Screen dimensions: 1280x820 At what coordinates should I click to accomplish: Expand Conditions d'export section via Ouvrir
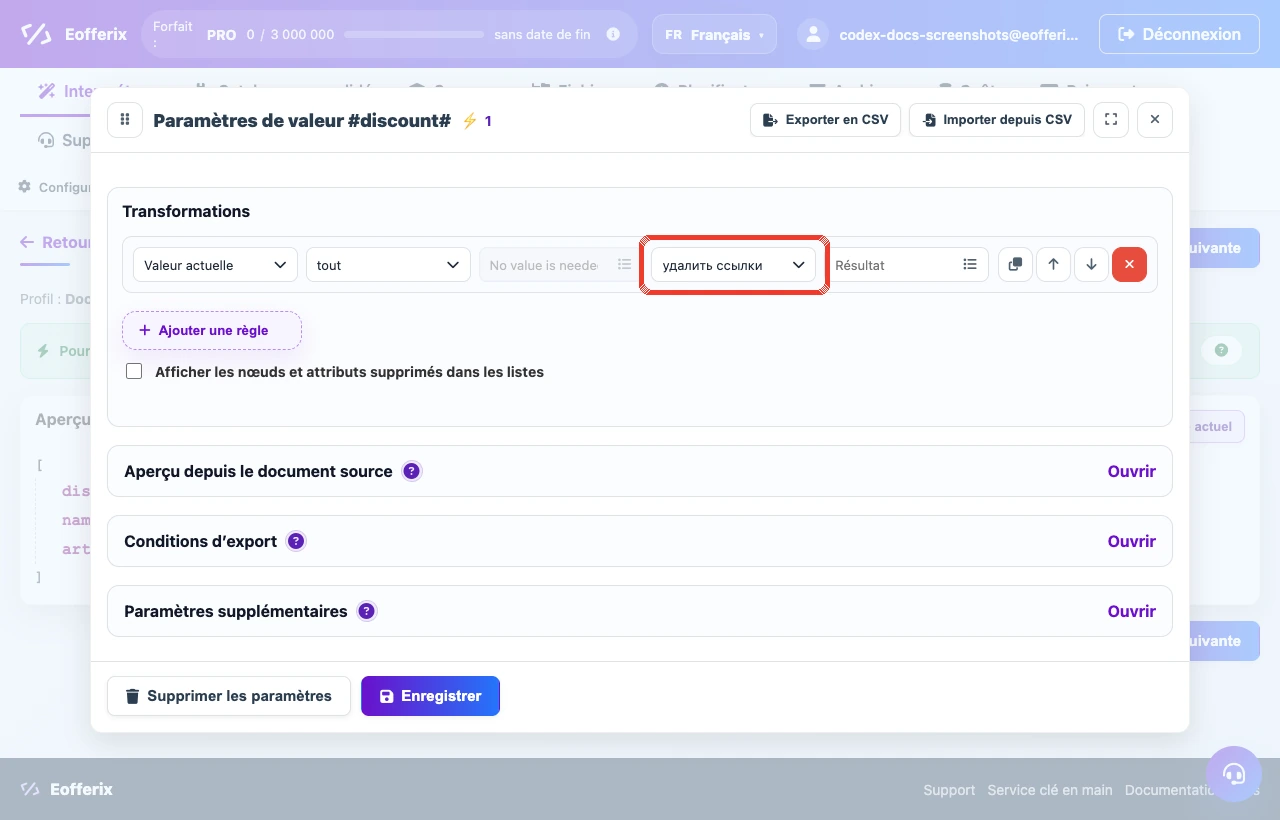click(x=1131, y=541)
